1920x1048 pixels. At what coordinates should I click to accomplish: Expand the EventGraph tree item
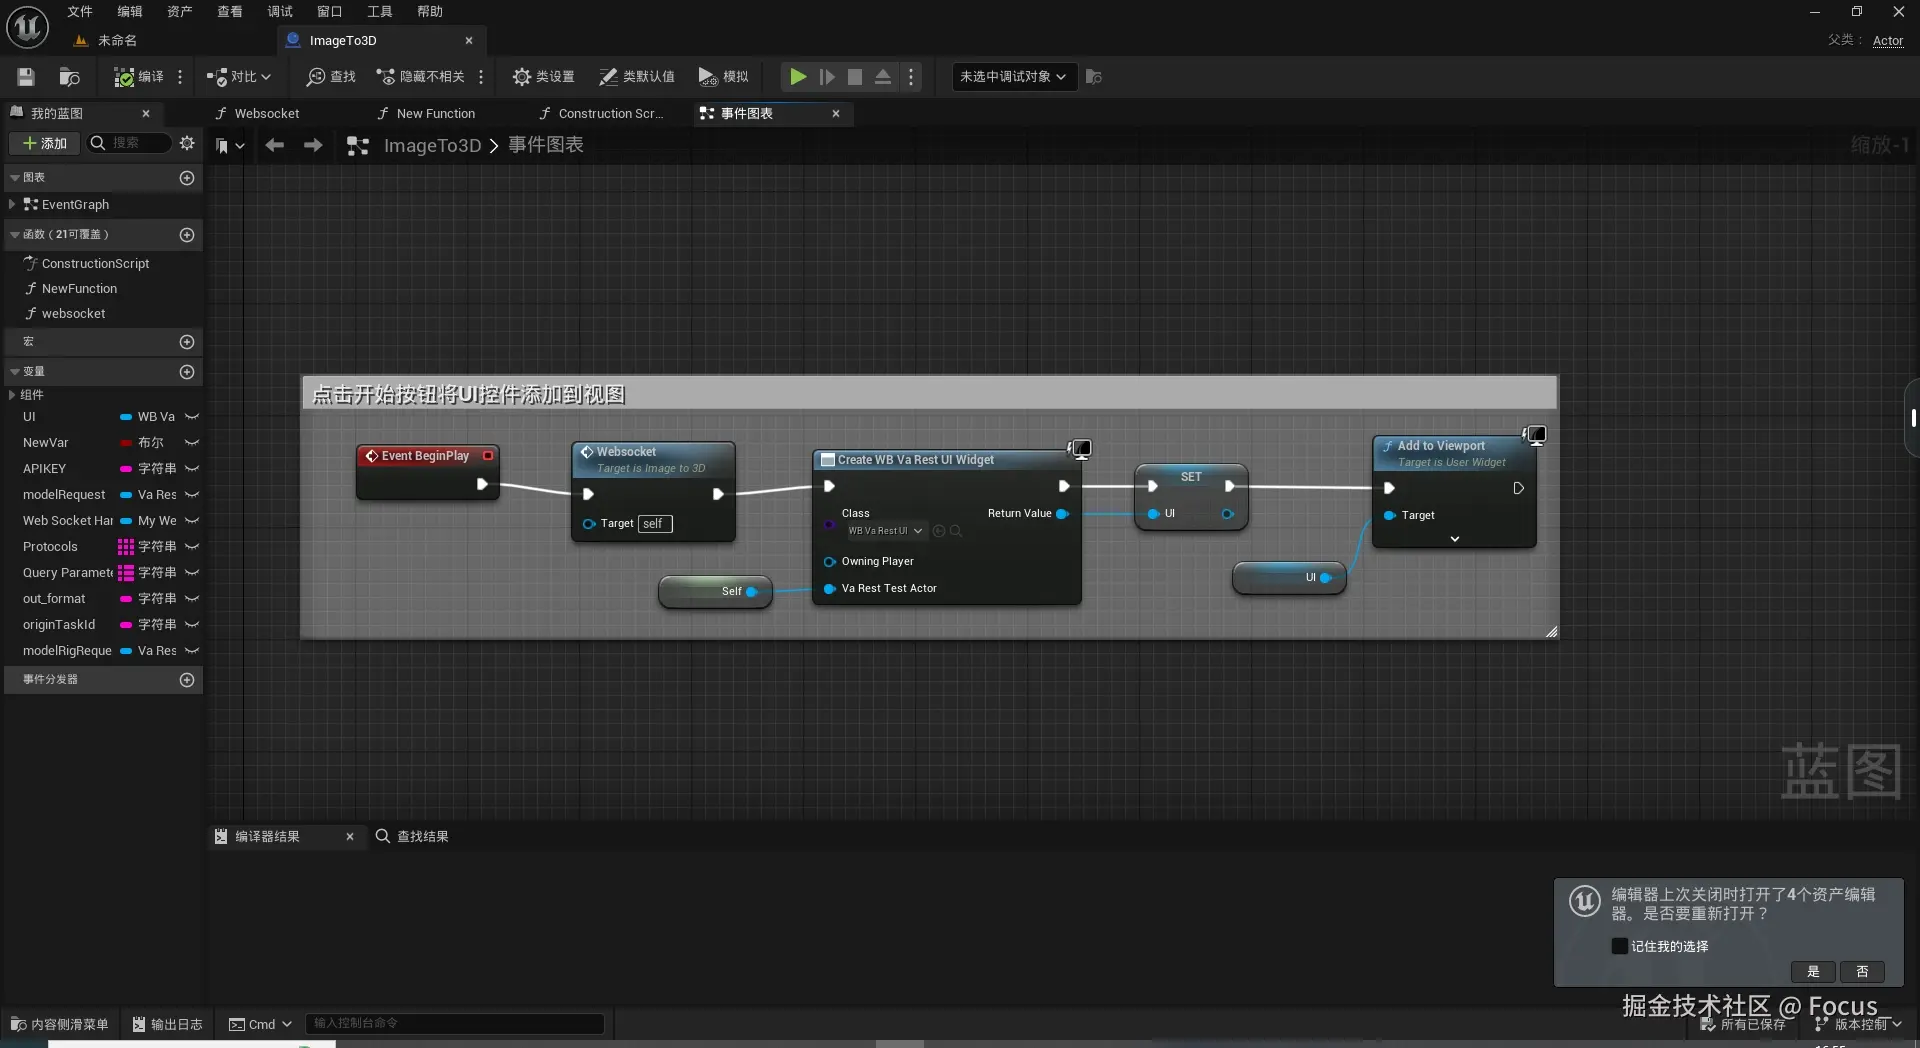(12, 205)
